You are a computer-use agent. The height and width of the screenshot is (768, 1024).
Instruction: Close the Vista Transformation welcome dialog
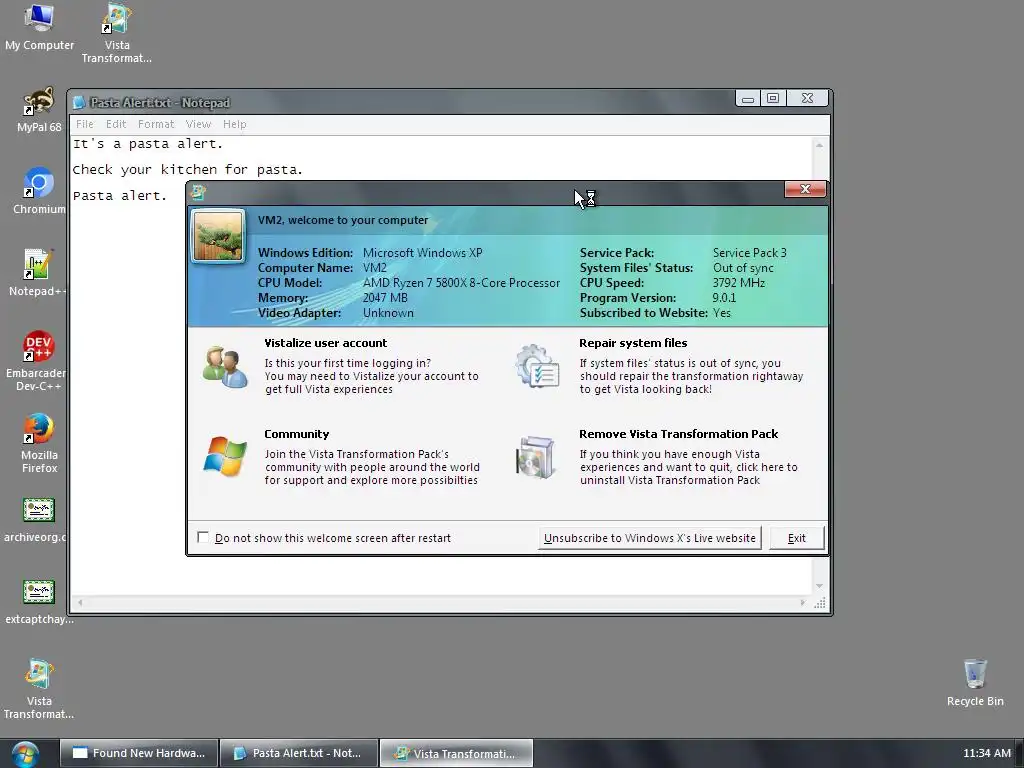805,189
